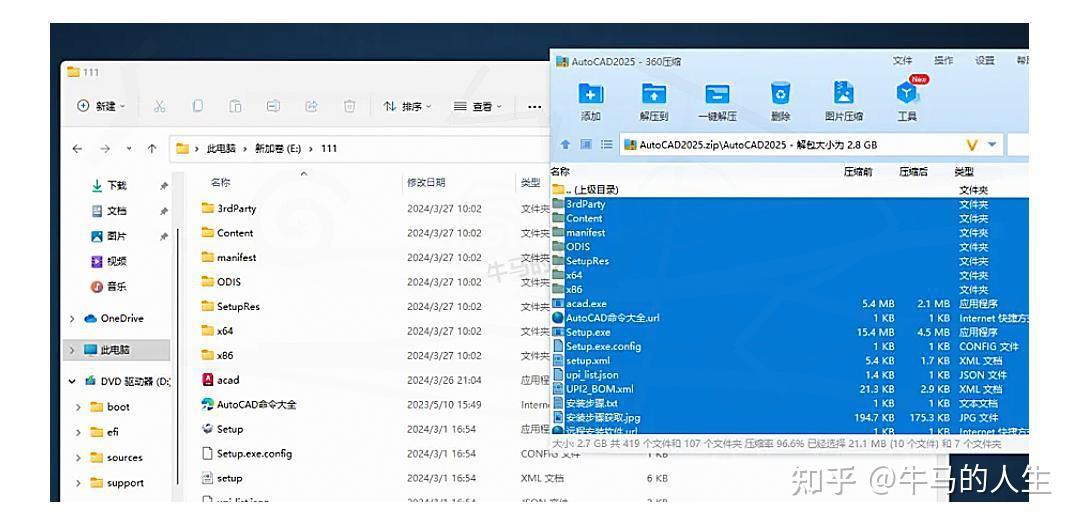Click the share icon in Explorer toolbar

[311, 106]
